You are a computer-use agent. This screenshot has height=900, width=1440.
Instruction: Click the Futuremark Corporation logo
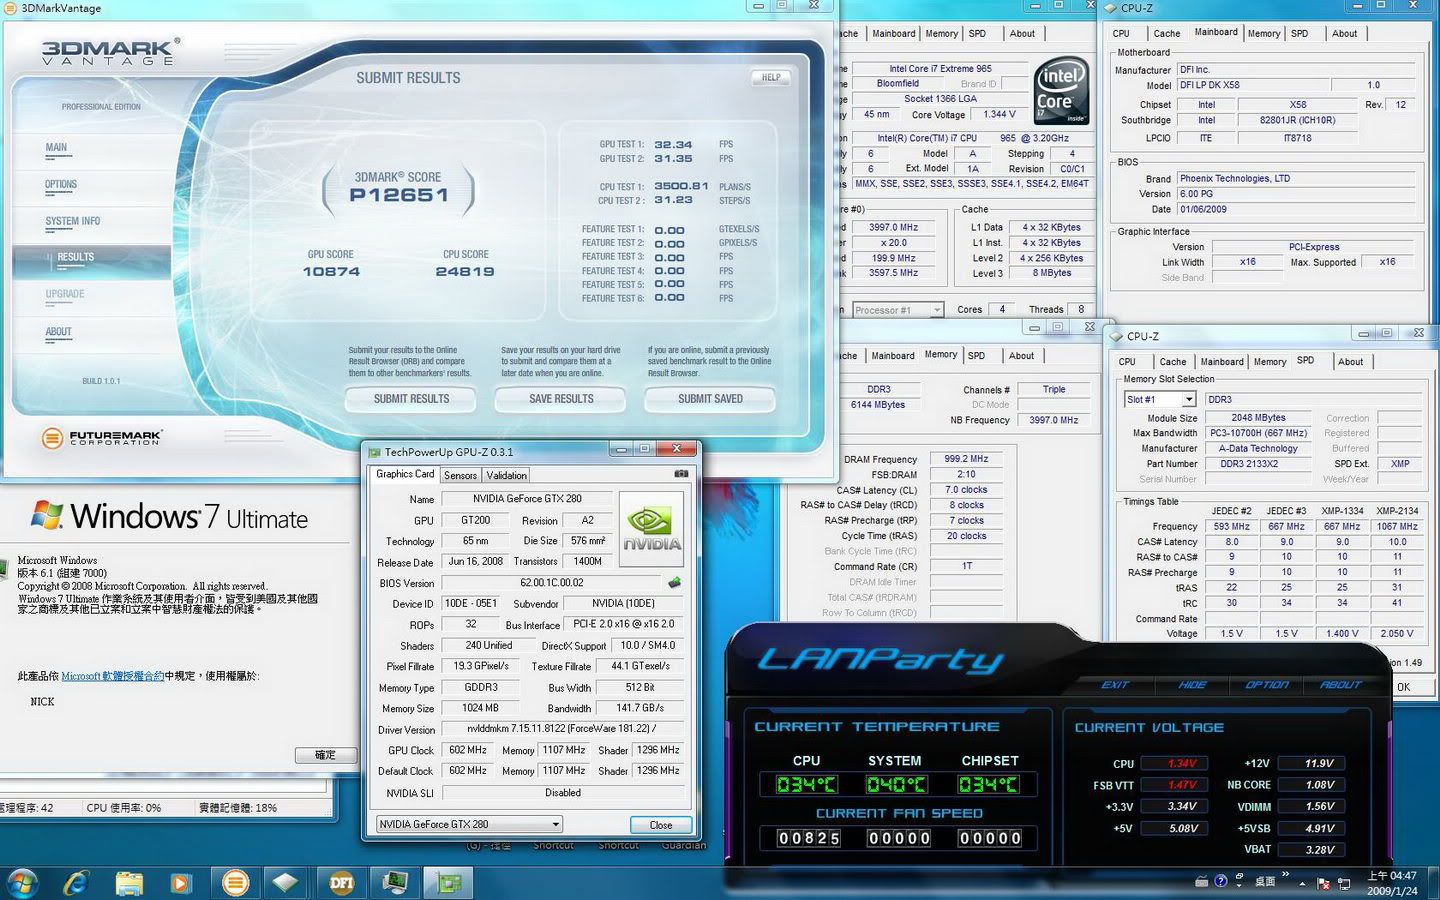point(101,438)
